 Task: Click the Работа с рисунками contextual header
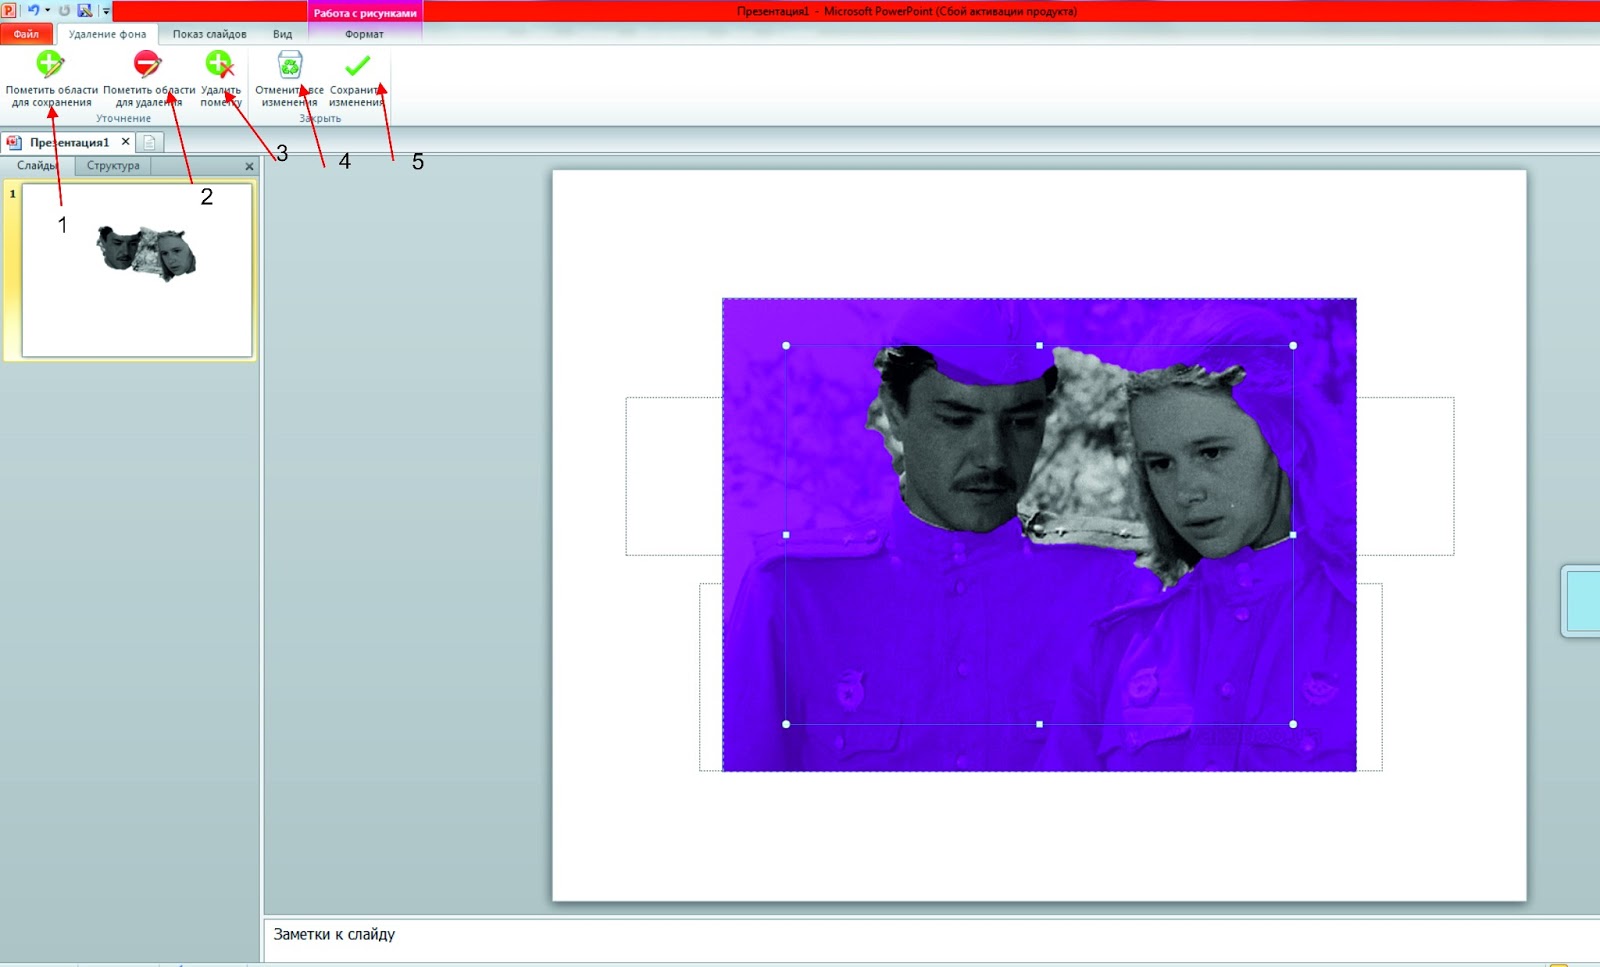(x=365, y=12)
